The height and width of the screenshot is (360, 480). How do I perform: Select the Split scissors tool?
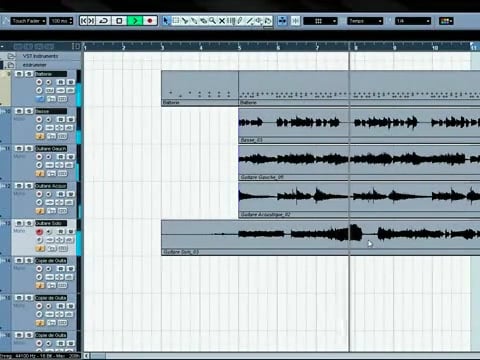point(184,21)
